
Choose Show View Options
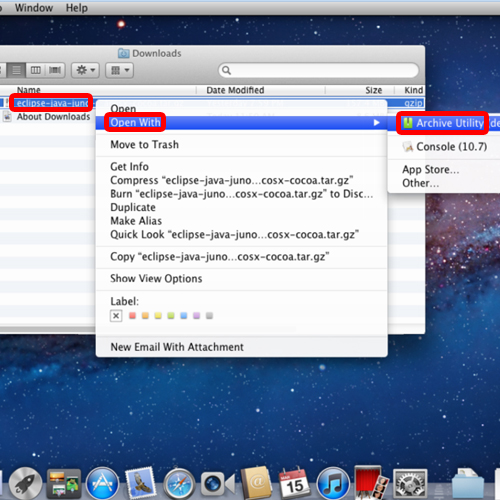point(156,278)
